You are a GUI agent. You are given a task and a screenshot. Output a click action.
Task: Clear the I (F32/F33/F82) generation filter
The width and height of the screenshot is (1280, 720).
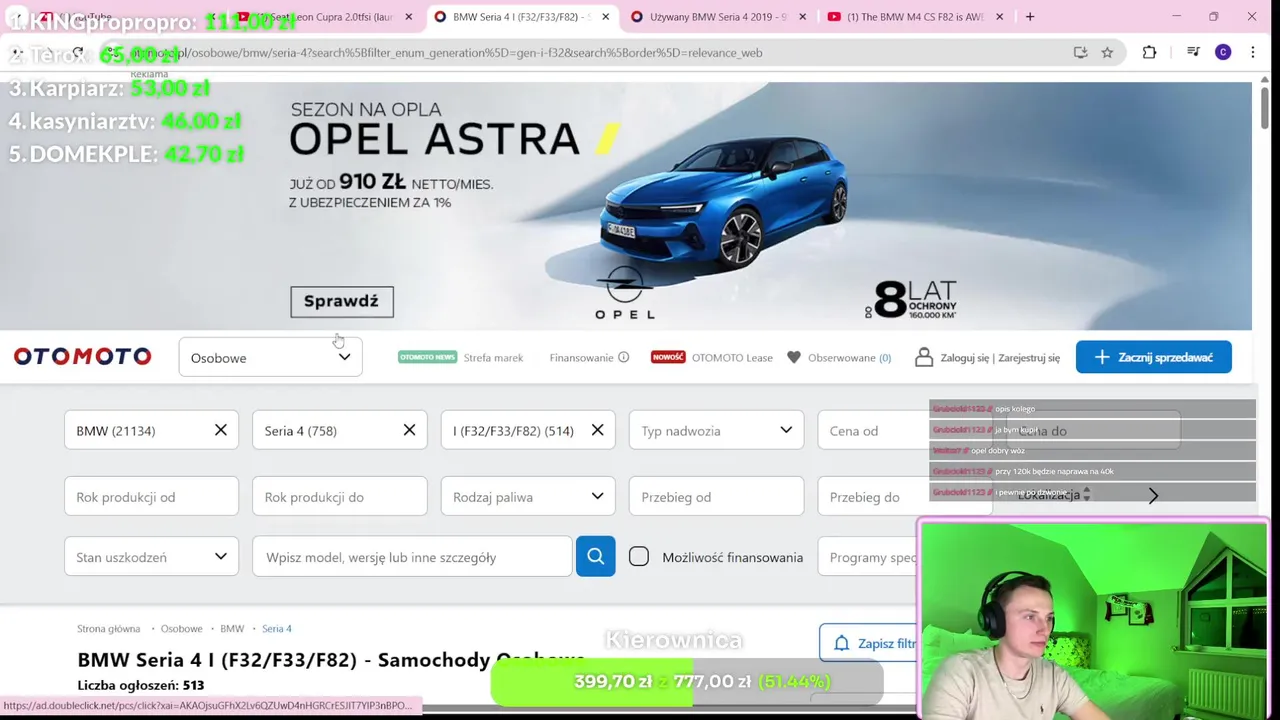(x=597, y=430)
